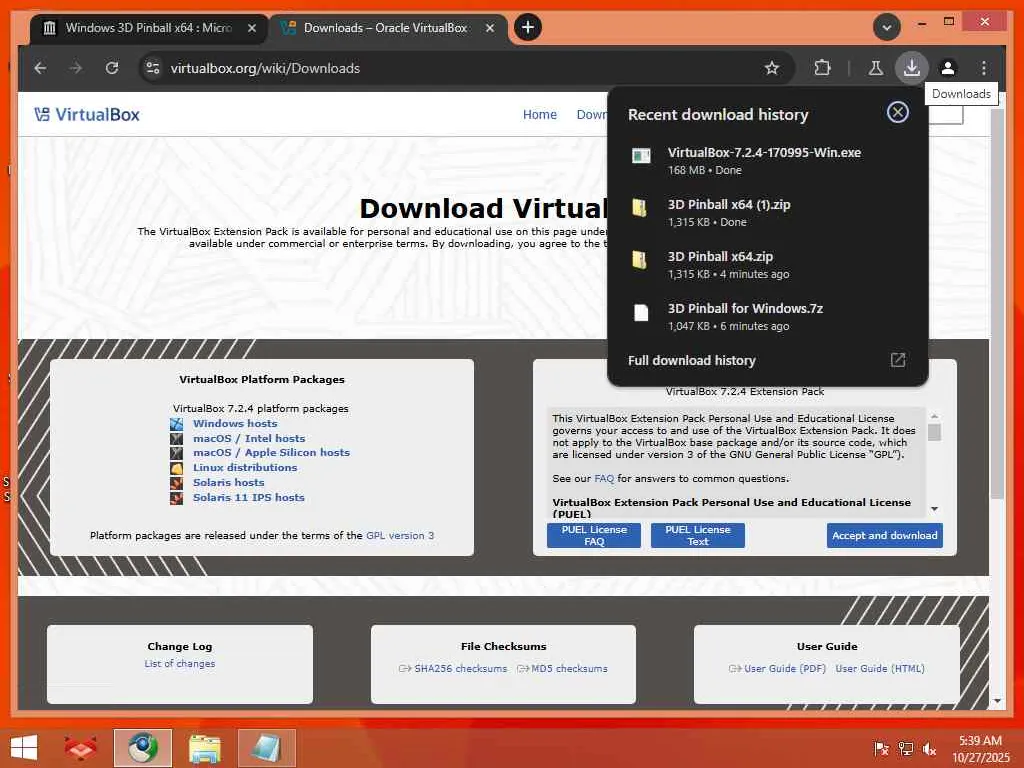Toggle the Downloads toolbar icon
Image resolution: width=1024 pixels, height=768 pixels.
pos(912,68)
